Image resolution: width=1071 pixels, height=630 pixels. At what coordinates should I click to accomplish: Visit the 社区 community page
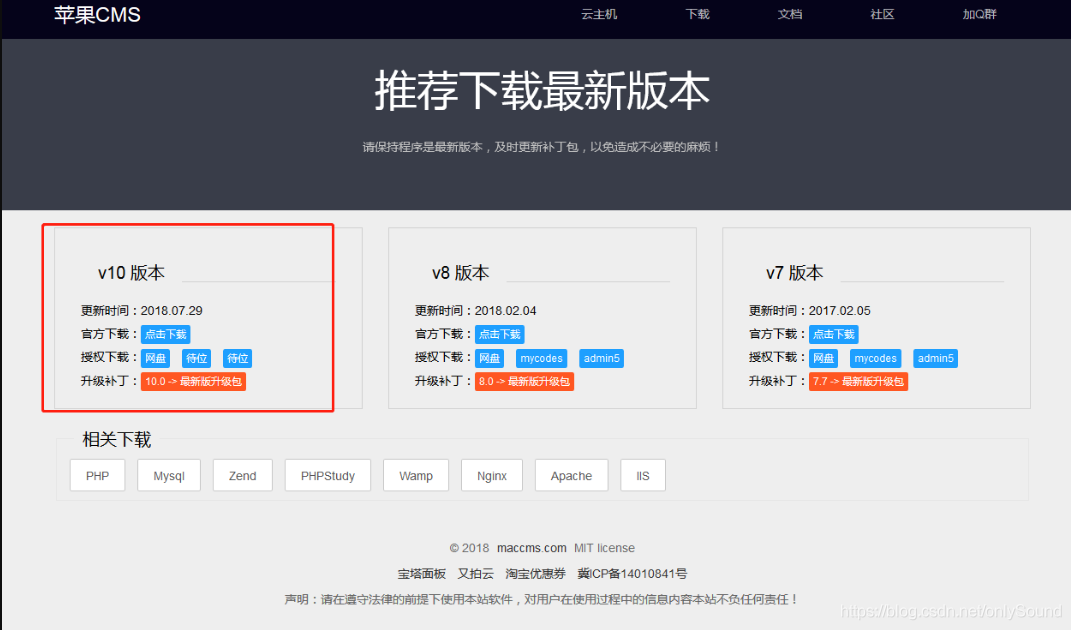coord(881,15)
